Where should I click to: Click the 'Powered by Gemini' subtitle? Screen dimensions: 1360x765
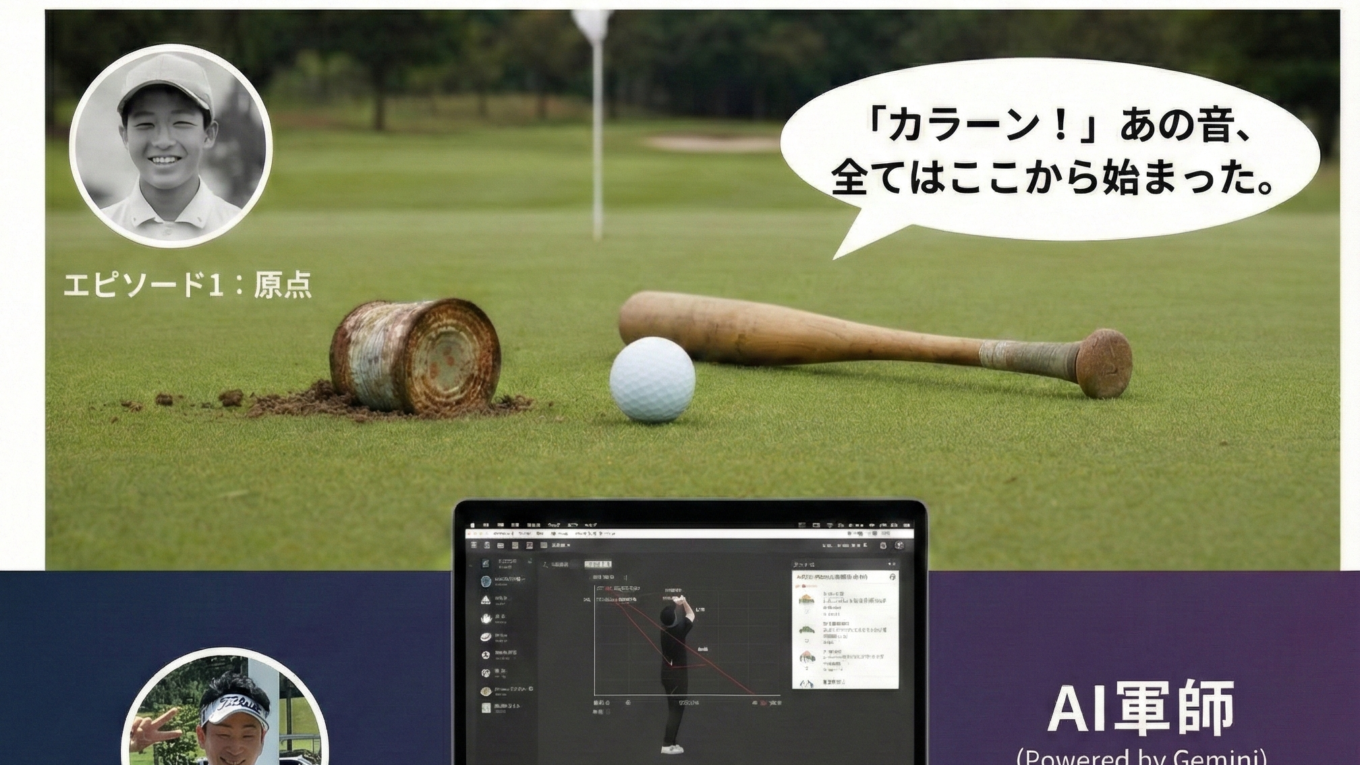click(x=1140, y=755)
